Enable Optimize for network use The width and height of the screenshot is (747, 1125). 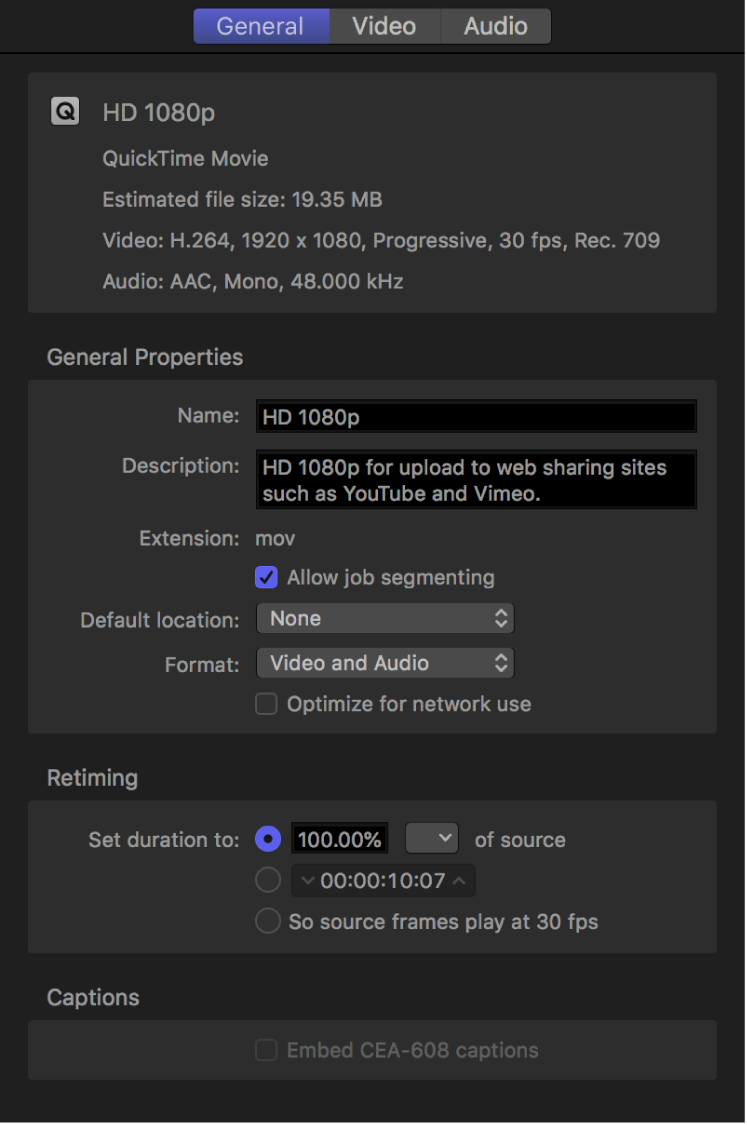tap(266, 704)
